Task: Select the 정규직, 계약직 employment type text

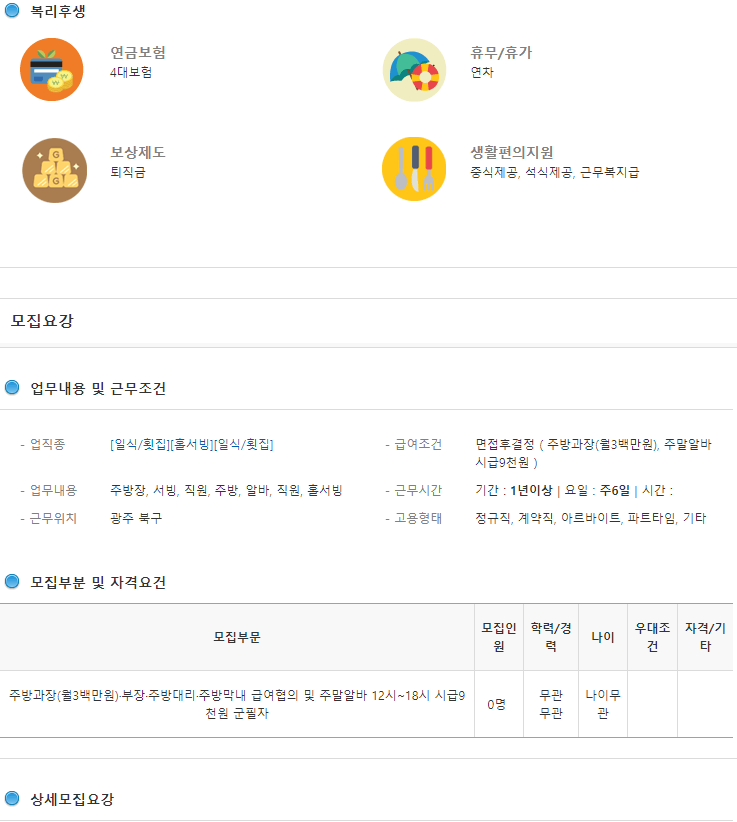Action: (x=590, y=518)
